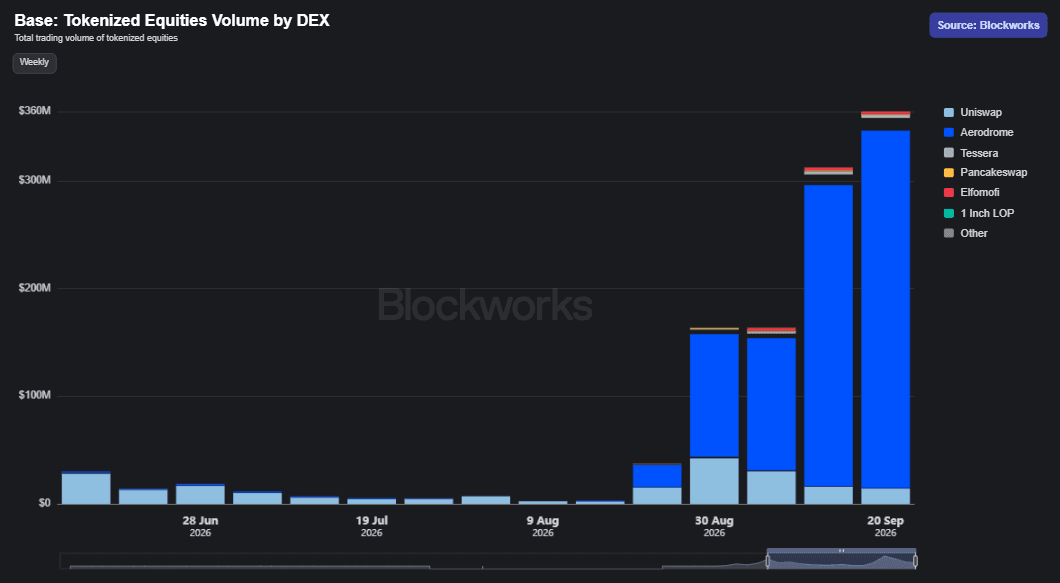Toggle Uniswap series in legend
The width and height of the screenshot is (1060, 583).
click(x=973, y=112)
